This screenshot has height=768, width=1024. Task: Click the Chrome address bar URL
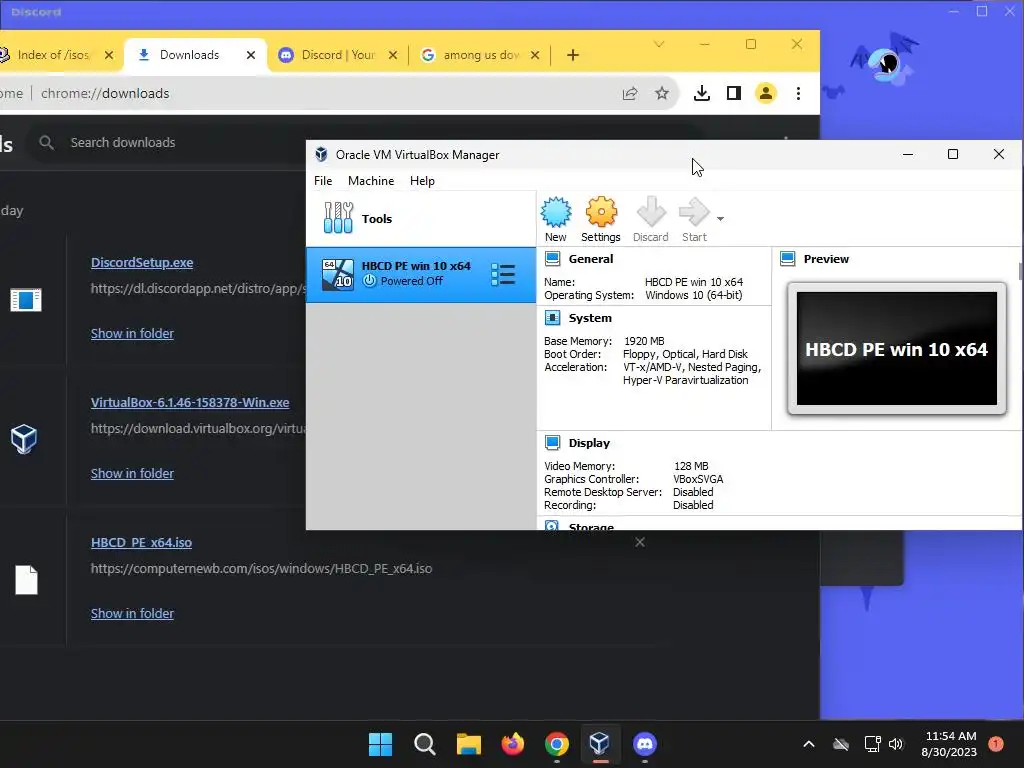(105, 93)
